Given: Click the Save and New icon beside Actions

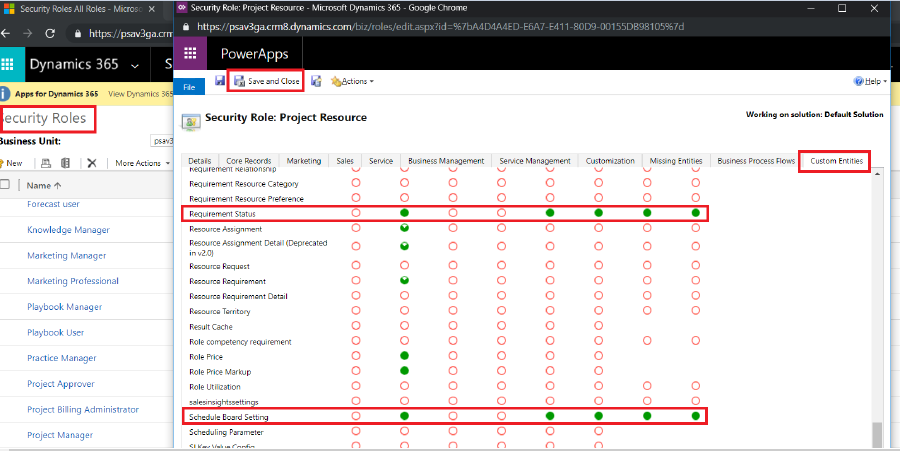Looking at the screenshot, I should click(316, 81).
